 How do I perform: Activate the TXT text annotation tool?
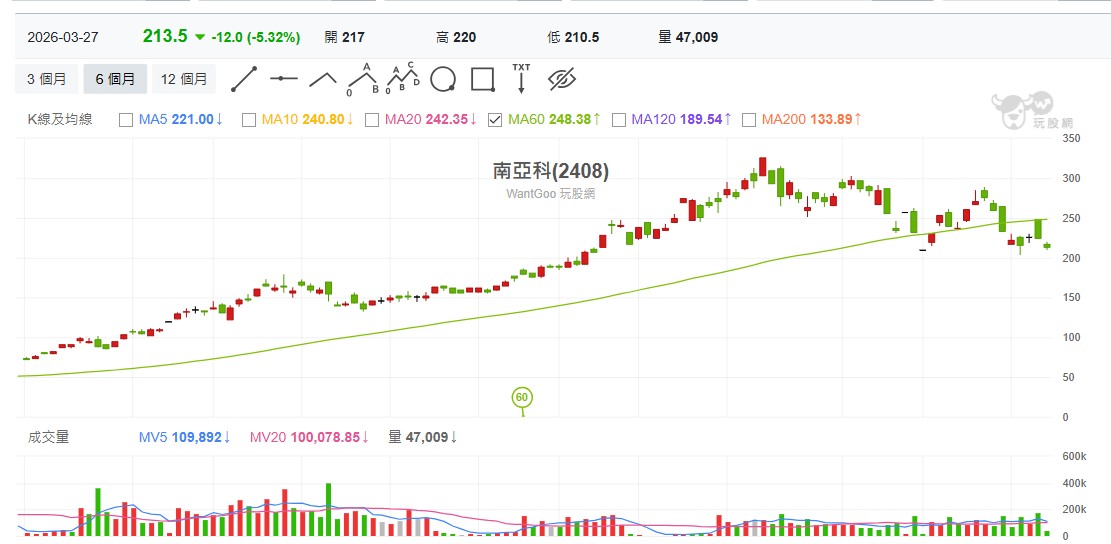pyautogui.click(x=521, y=79)
